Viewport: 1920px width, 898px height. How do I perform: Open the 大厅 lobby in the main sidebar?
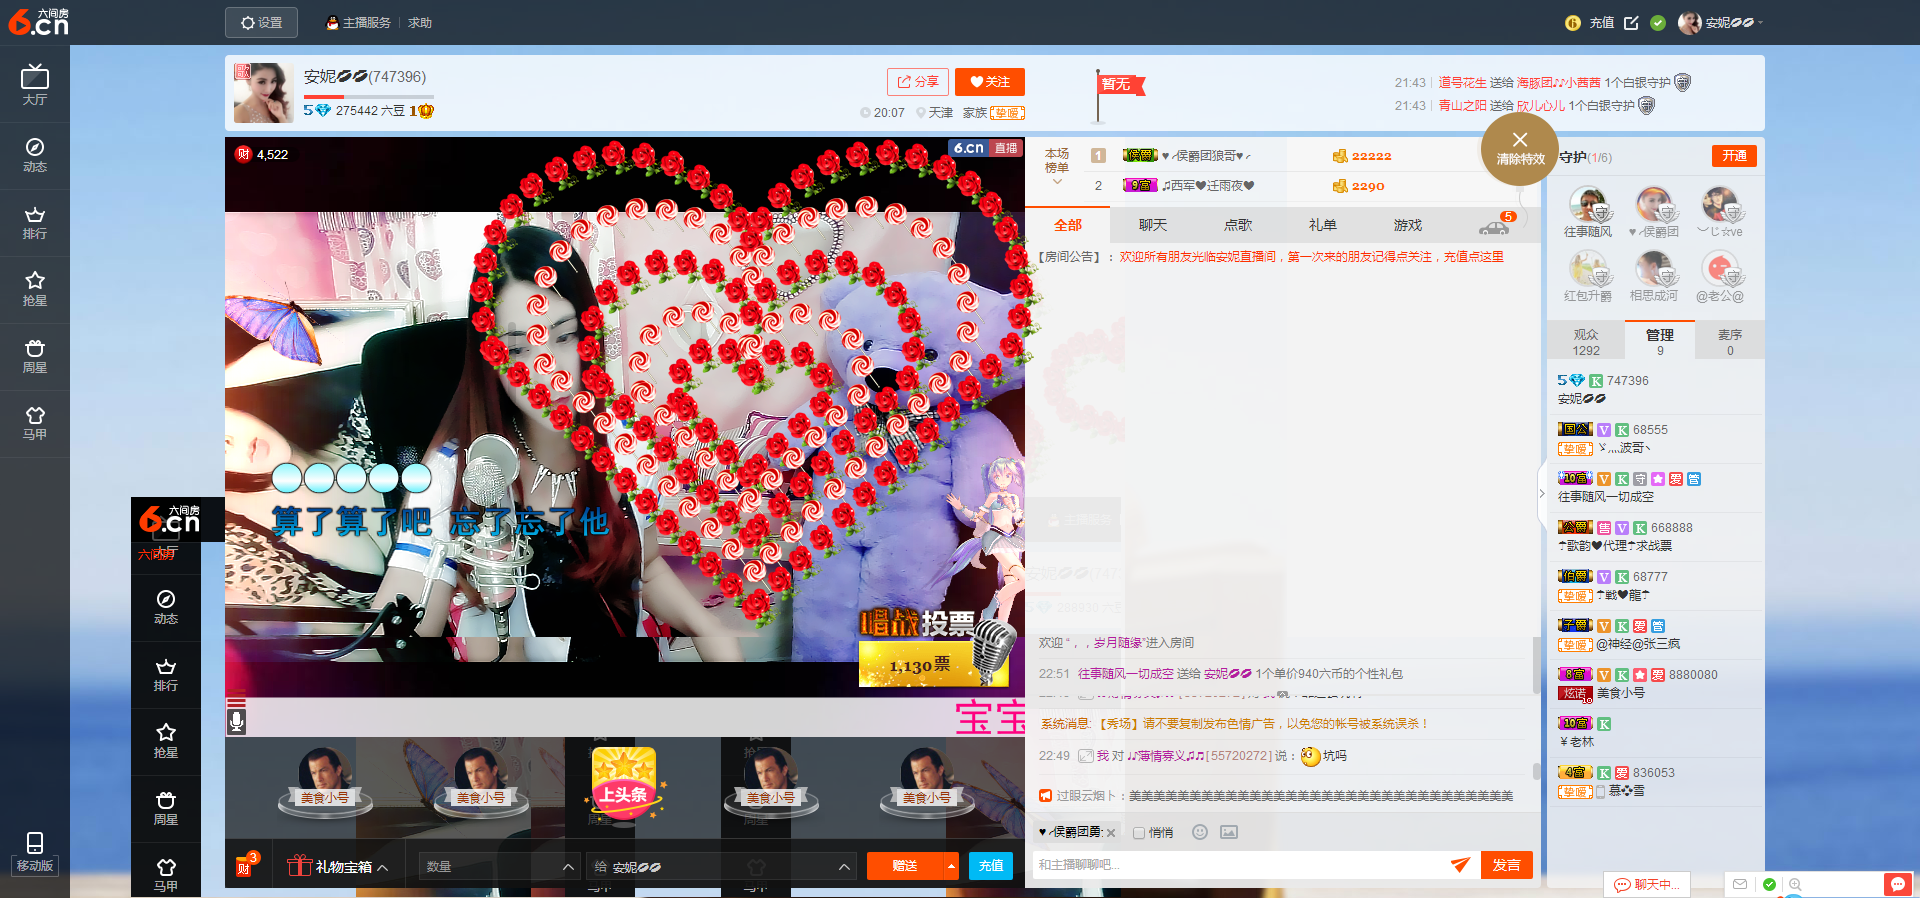(35, 84)
